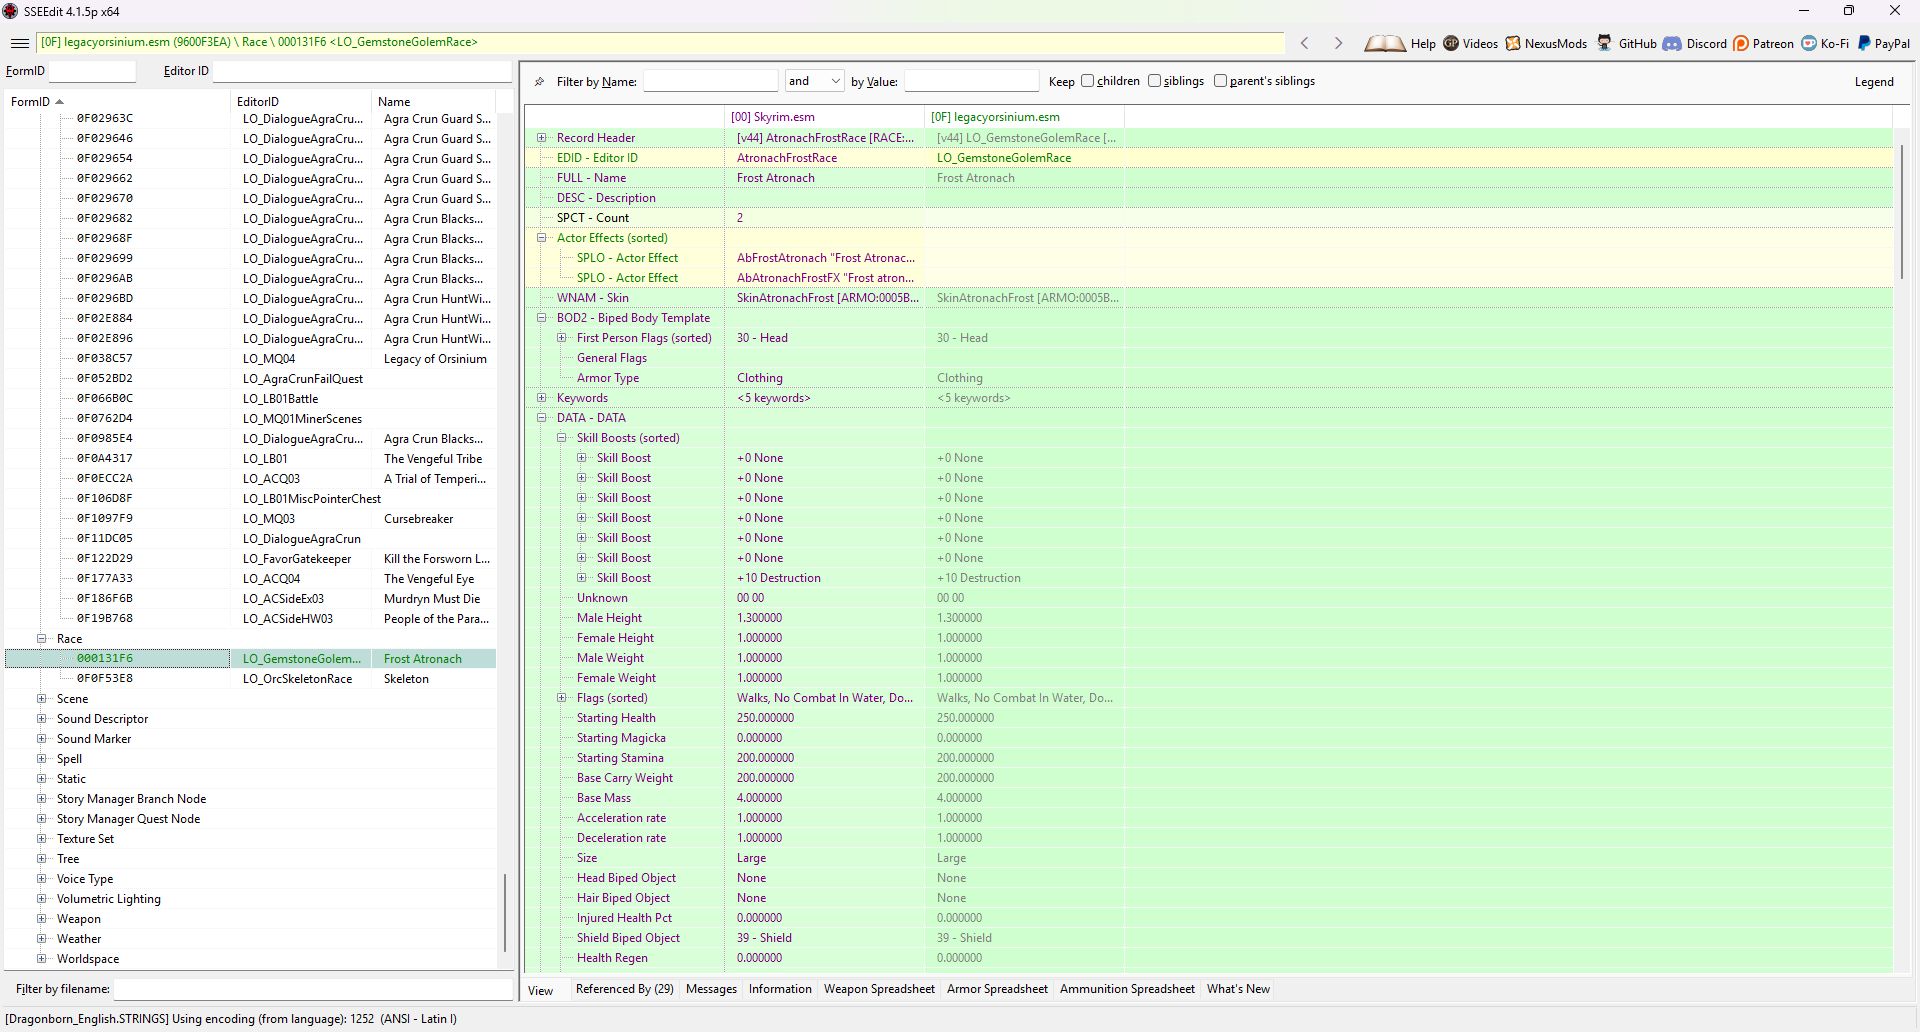Open the Discord icon
This screenshot has height=1032, width=1920.
(1672, 43)
